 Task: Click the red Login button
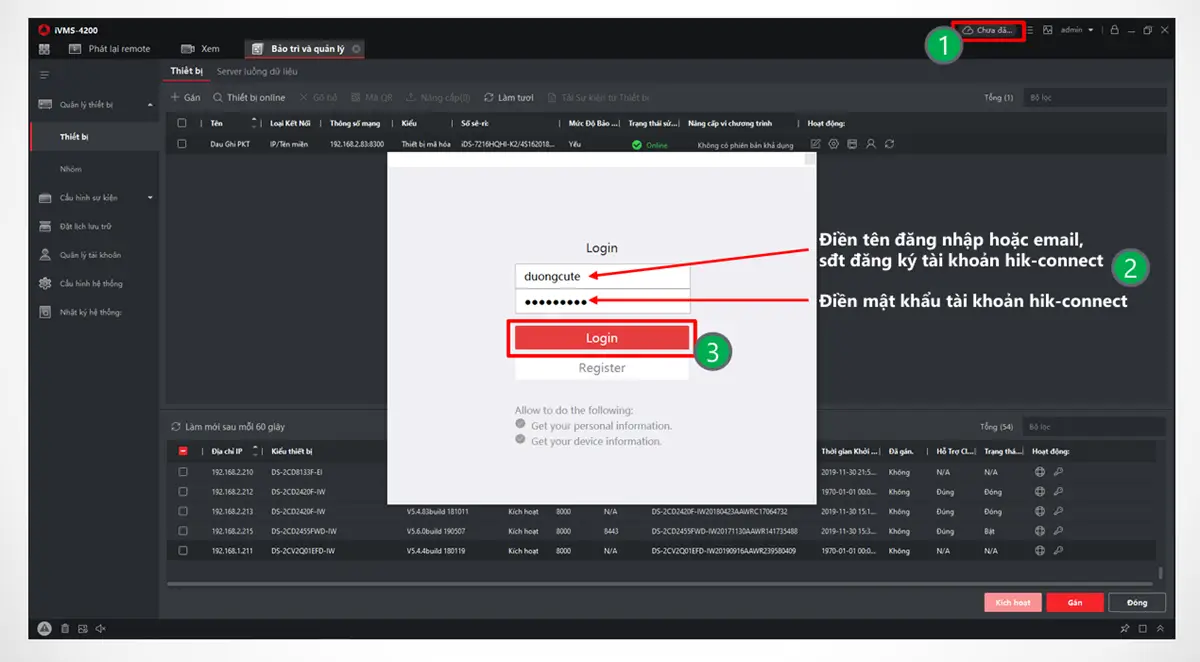click(602, 338)
